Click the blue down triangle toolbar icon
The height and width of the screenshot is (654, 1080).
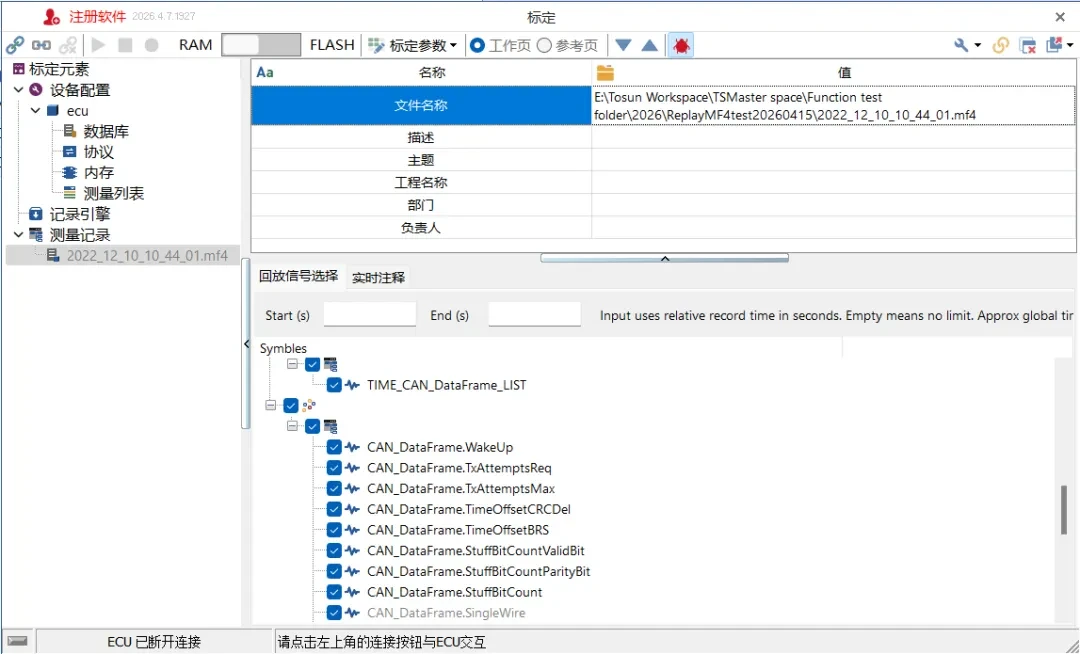tap(623, 45)
